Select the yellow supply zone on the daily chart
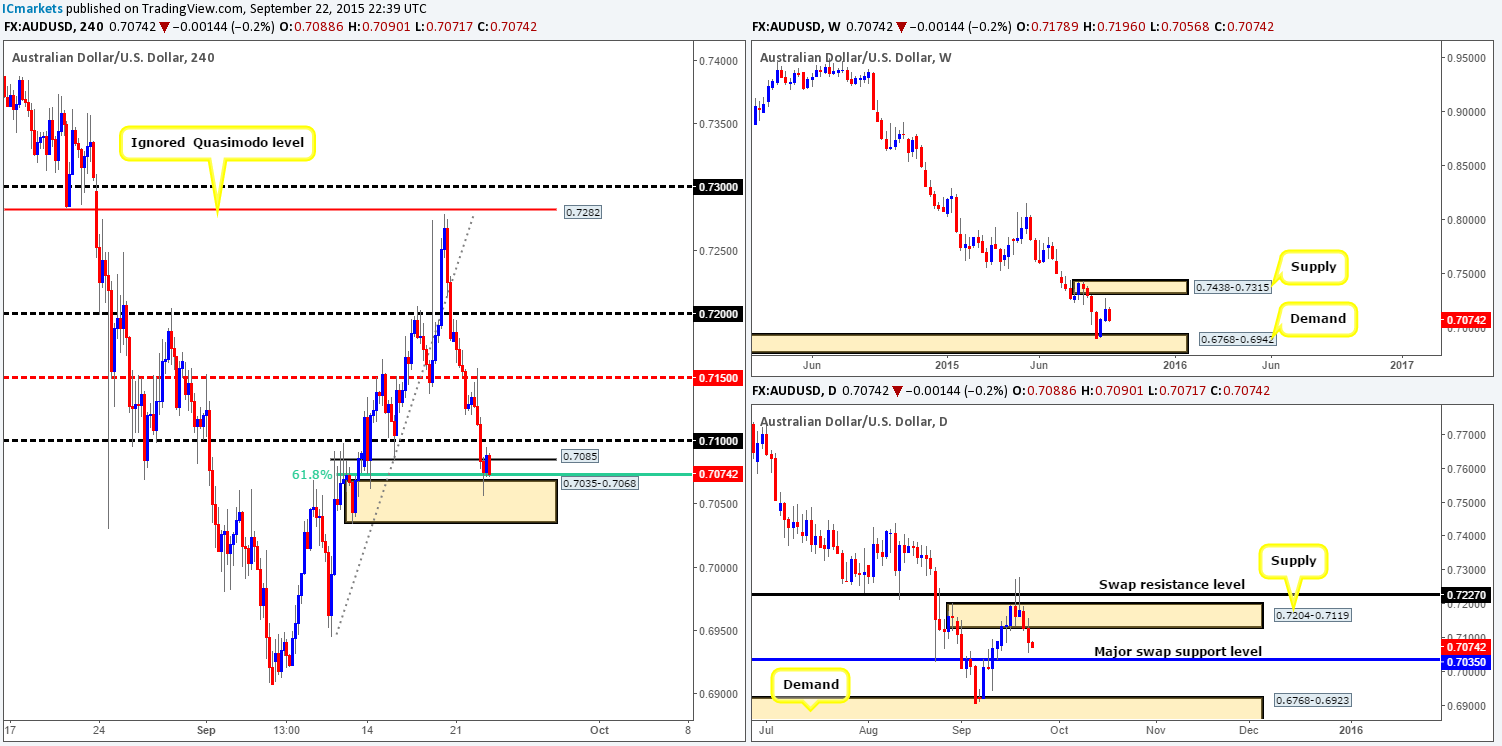The height and width of the screenshot is (746, 1502). click(1106, 615)
